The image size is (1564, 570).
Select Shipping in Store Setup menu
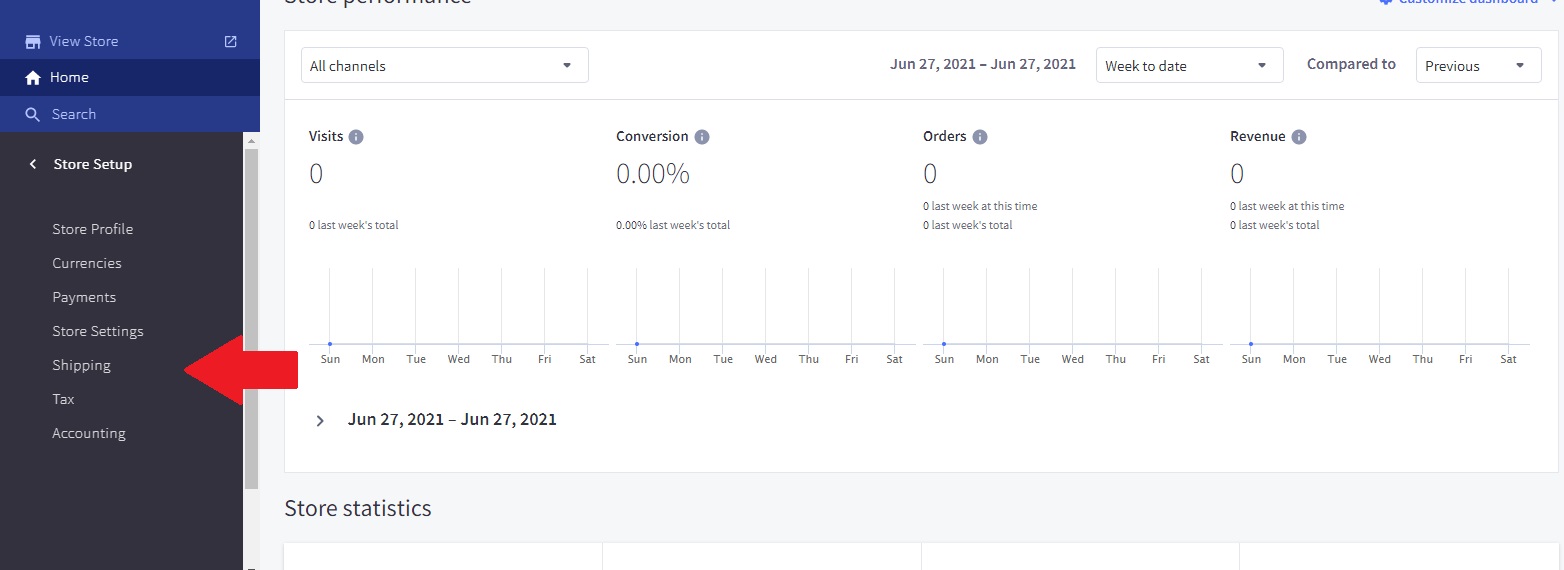(x=82, y=365)
